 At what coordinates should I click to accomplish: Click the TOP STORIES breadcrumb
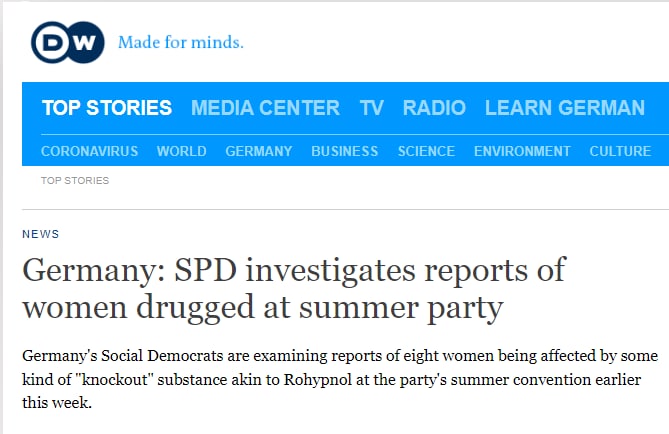pyautogui.click(x=75, y=181)
